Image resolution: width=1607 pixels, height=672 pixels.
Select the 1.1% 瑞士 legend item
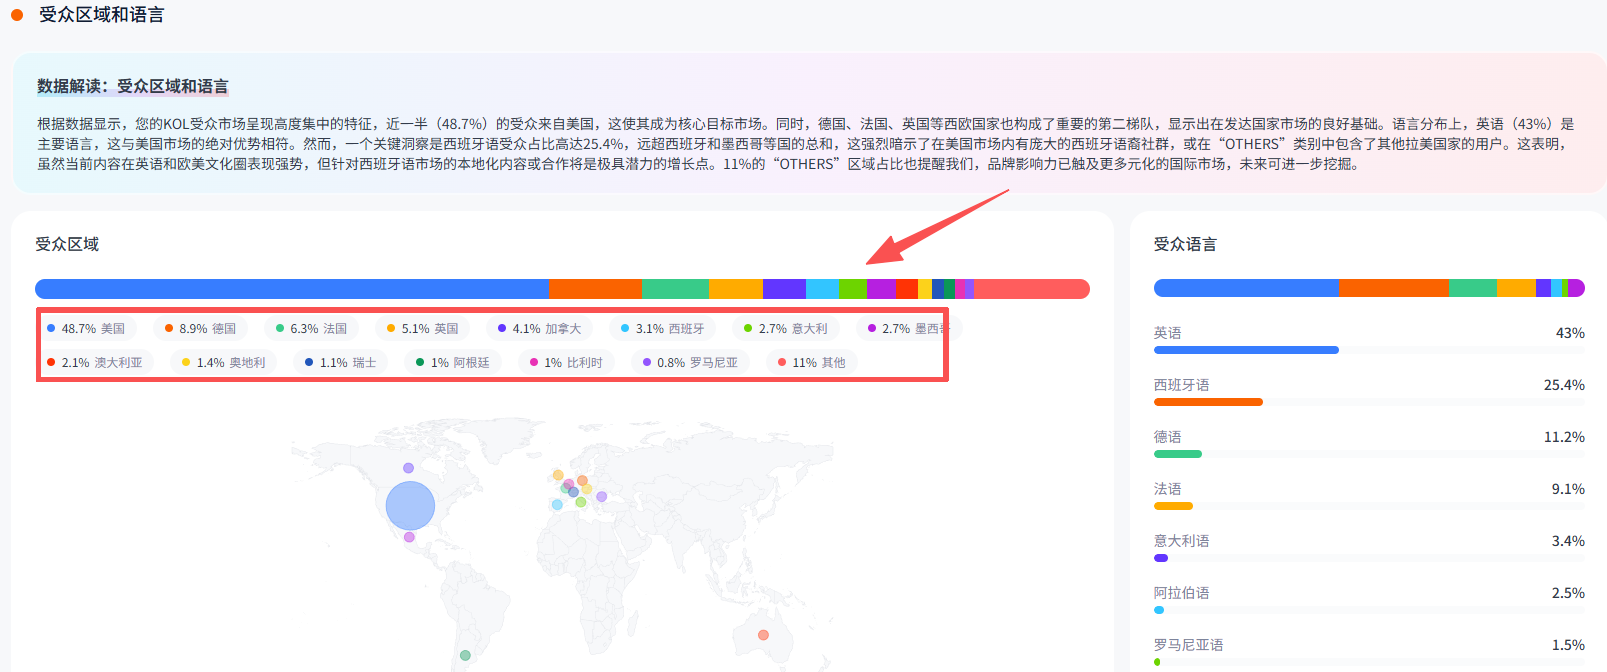pyautogui.click(x=341, y=362)
